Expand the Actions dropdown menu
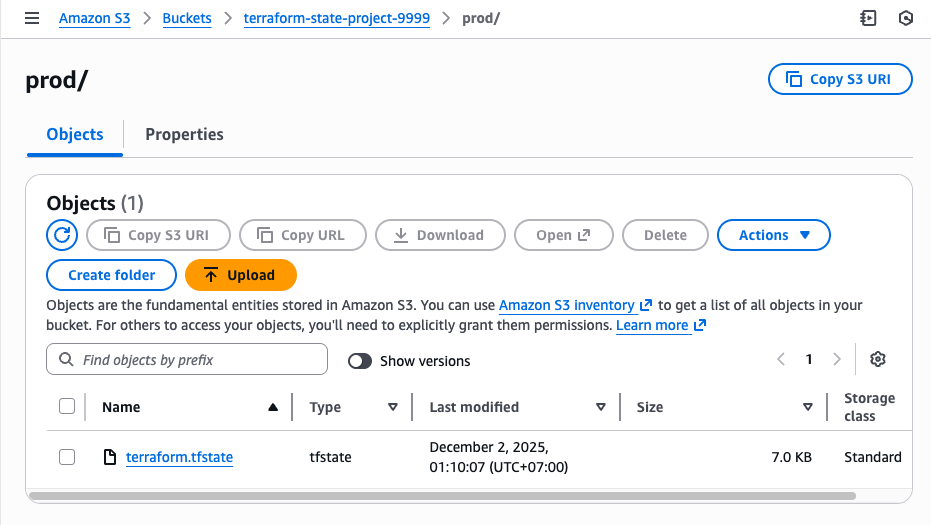Screen dimensions: 931x525 pos(774,235)
